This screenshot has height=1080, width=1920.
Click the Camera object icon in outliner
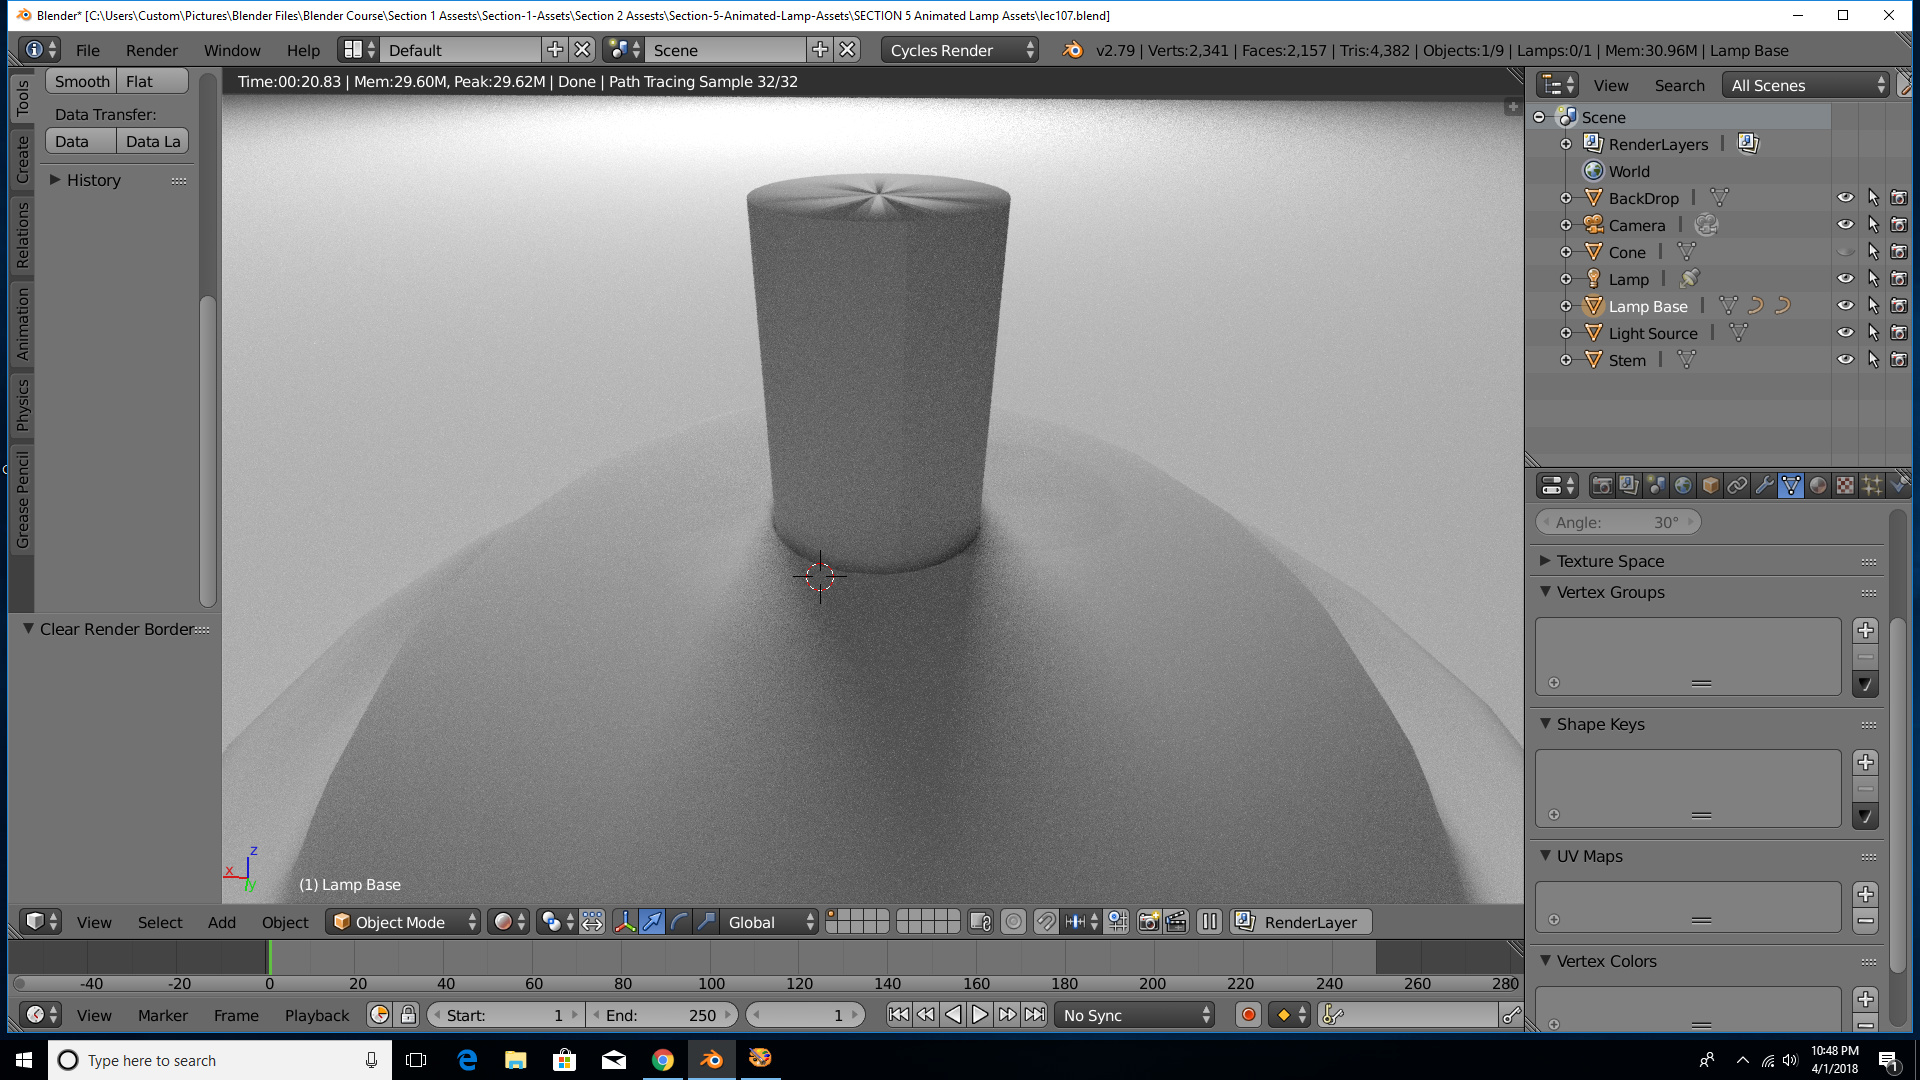pyautogui.click(x=1593, y=225)
